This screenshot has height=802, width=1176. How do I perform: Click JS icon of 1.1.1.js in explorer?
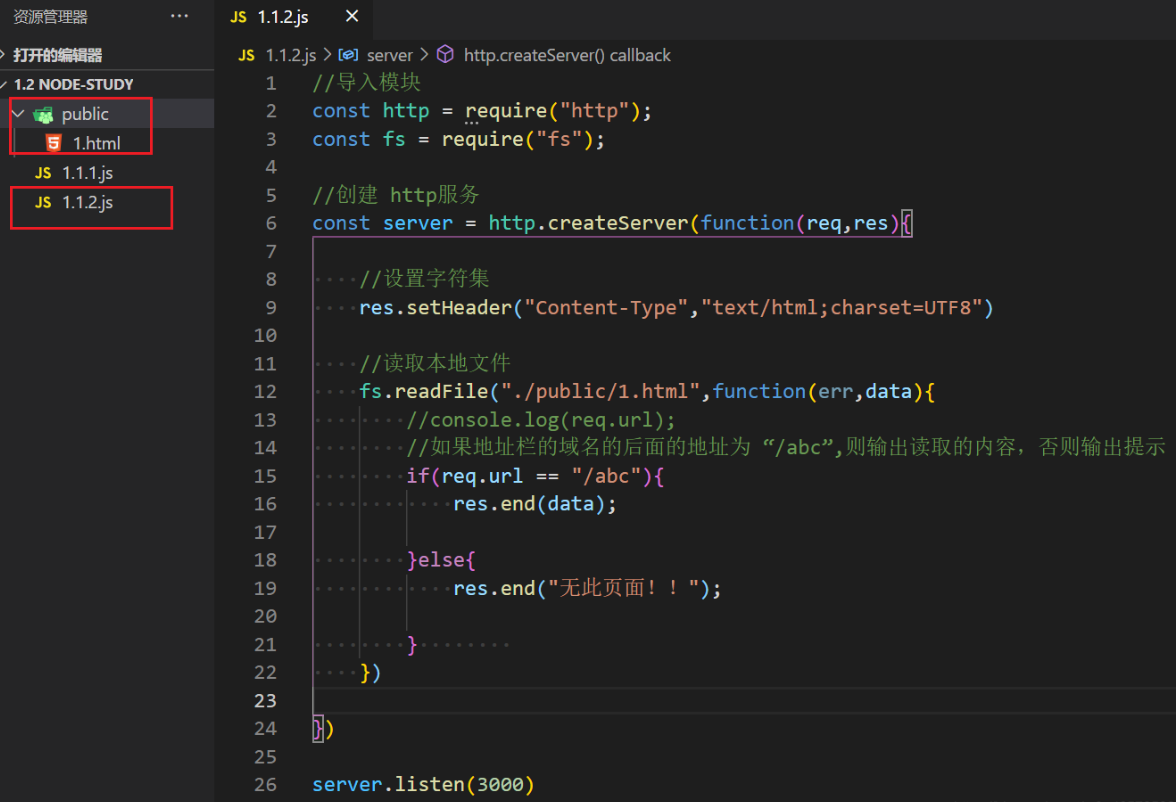coord(43,173)
